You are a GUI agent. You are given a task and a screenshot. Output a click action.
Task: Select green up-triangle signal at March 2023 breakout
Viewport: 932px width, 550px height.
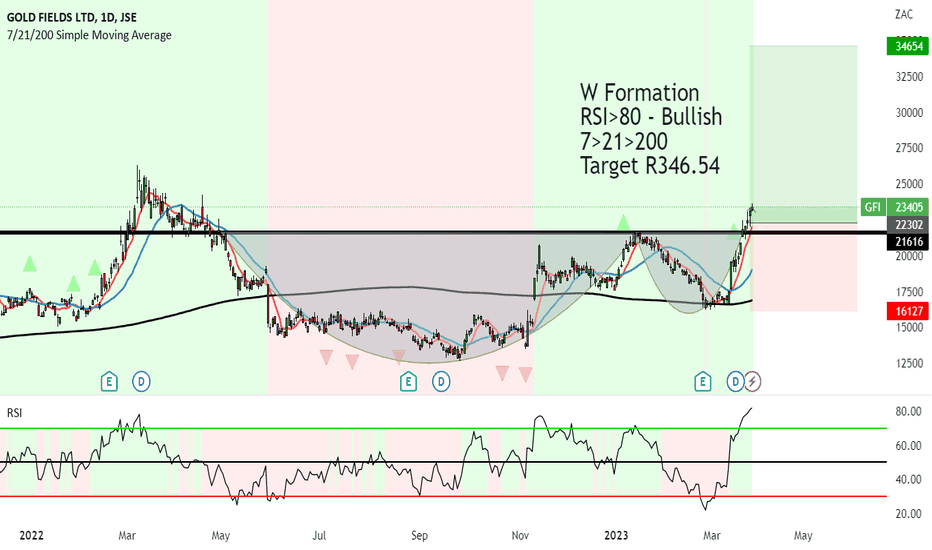click(733, 231)
